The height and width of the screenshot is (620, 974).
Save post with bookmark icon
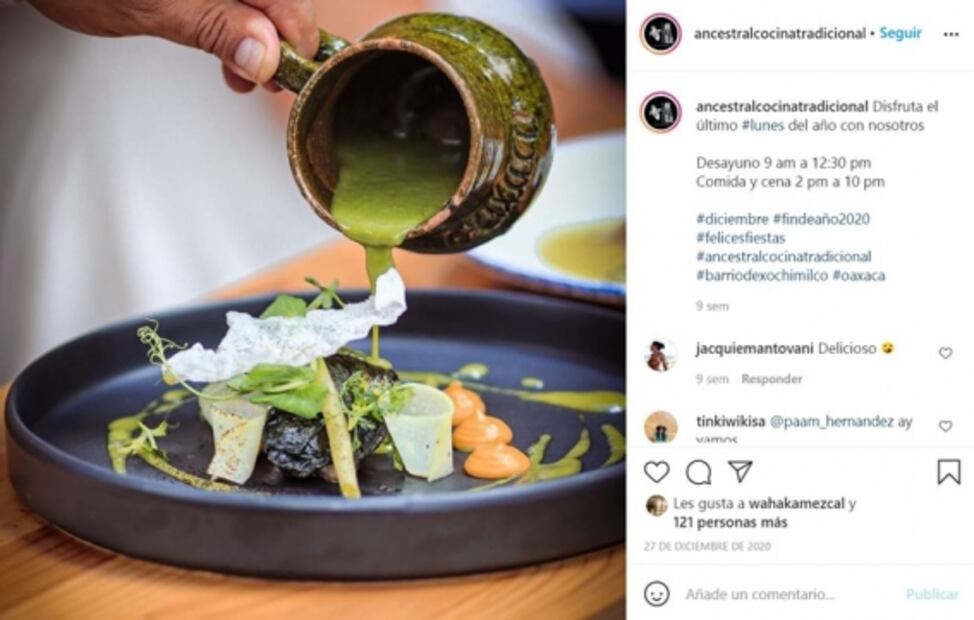pyautogui.click(x=948, y=472)
